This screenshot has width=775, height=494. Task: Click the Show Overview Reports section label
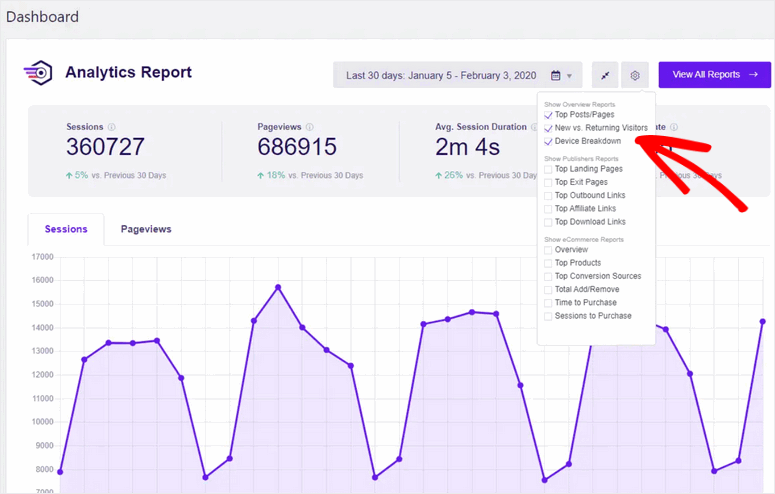[x=580, y=104]
